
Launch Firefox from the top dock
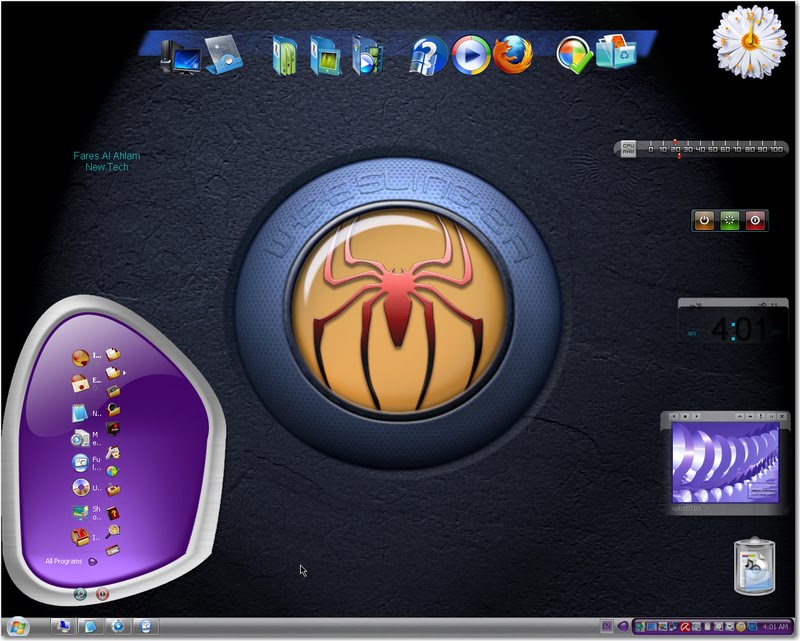click(x=512, y=54)
